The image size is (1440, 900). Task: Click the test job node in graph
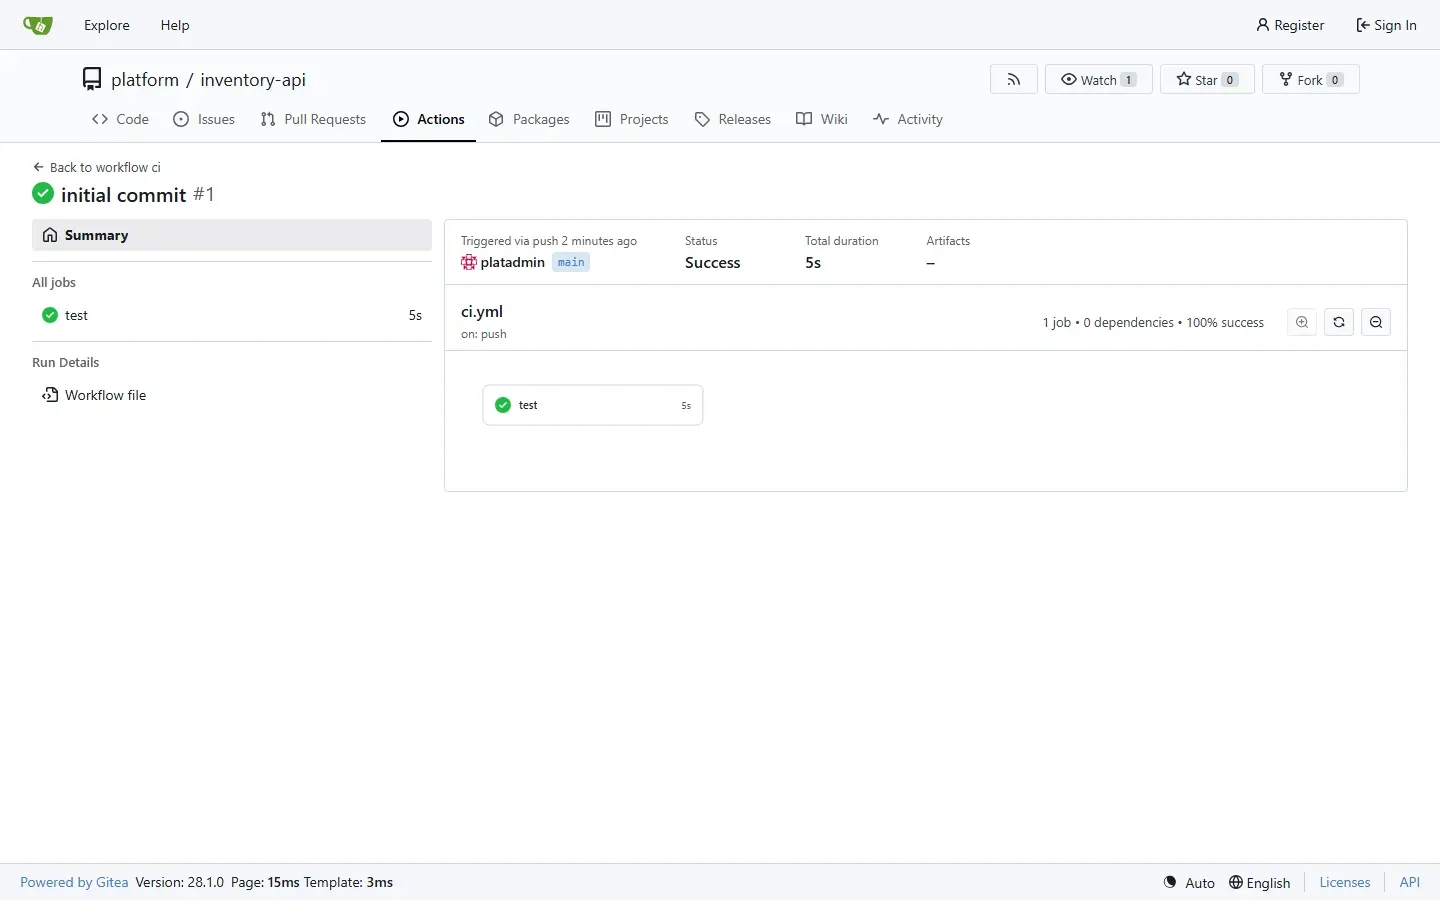(593, 405)
